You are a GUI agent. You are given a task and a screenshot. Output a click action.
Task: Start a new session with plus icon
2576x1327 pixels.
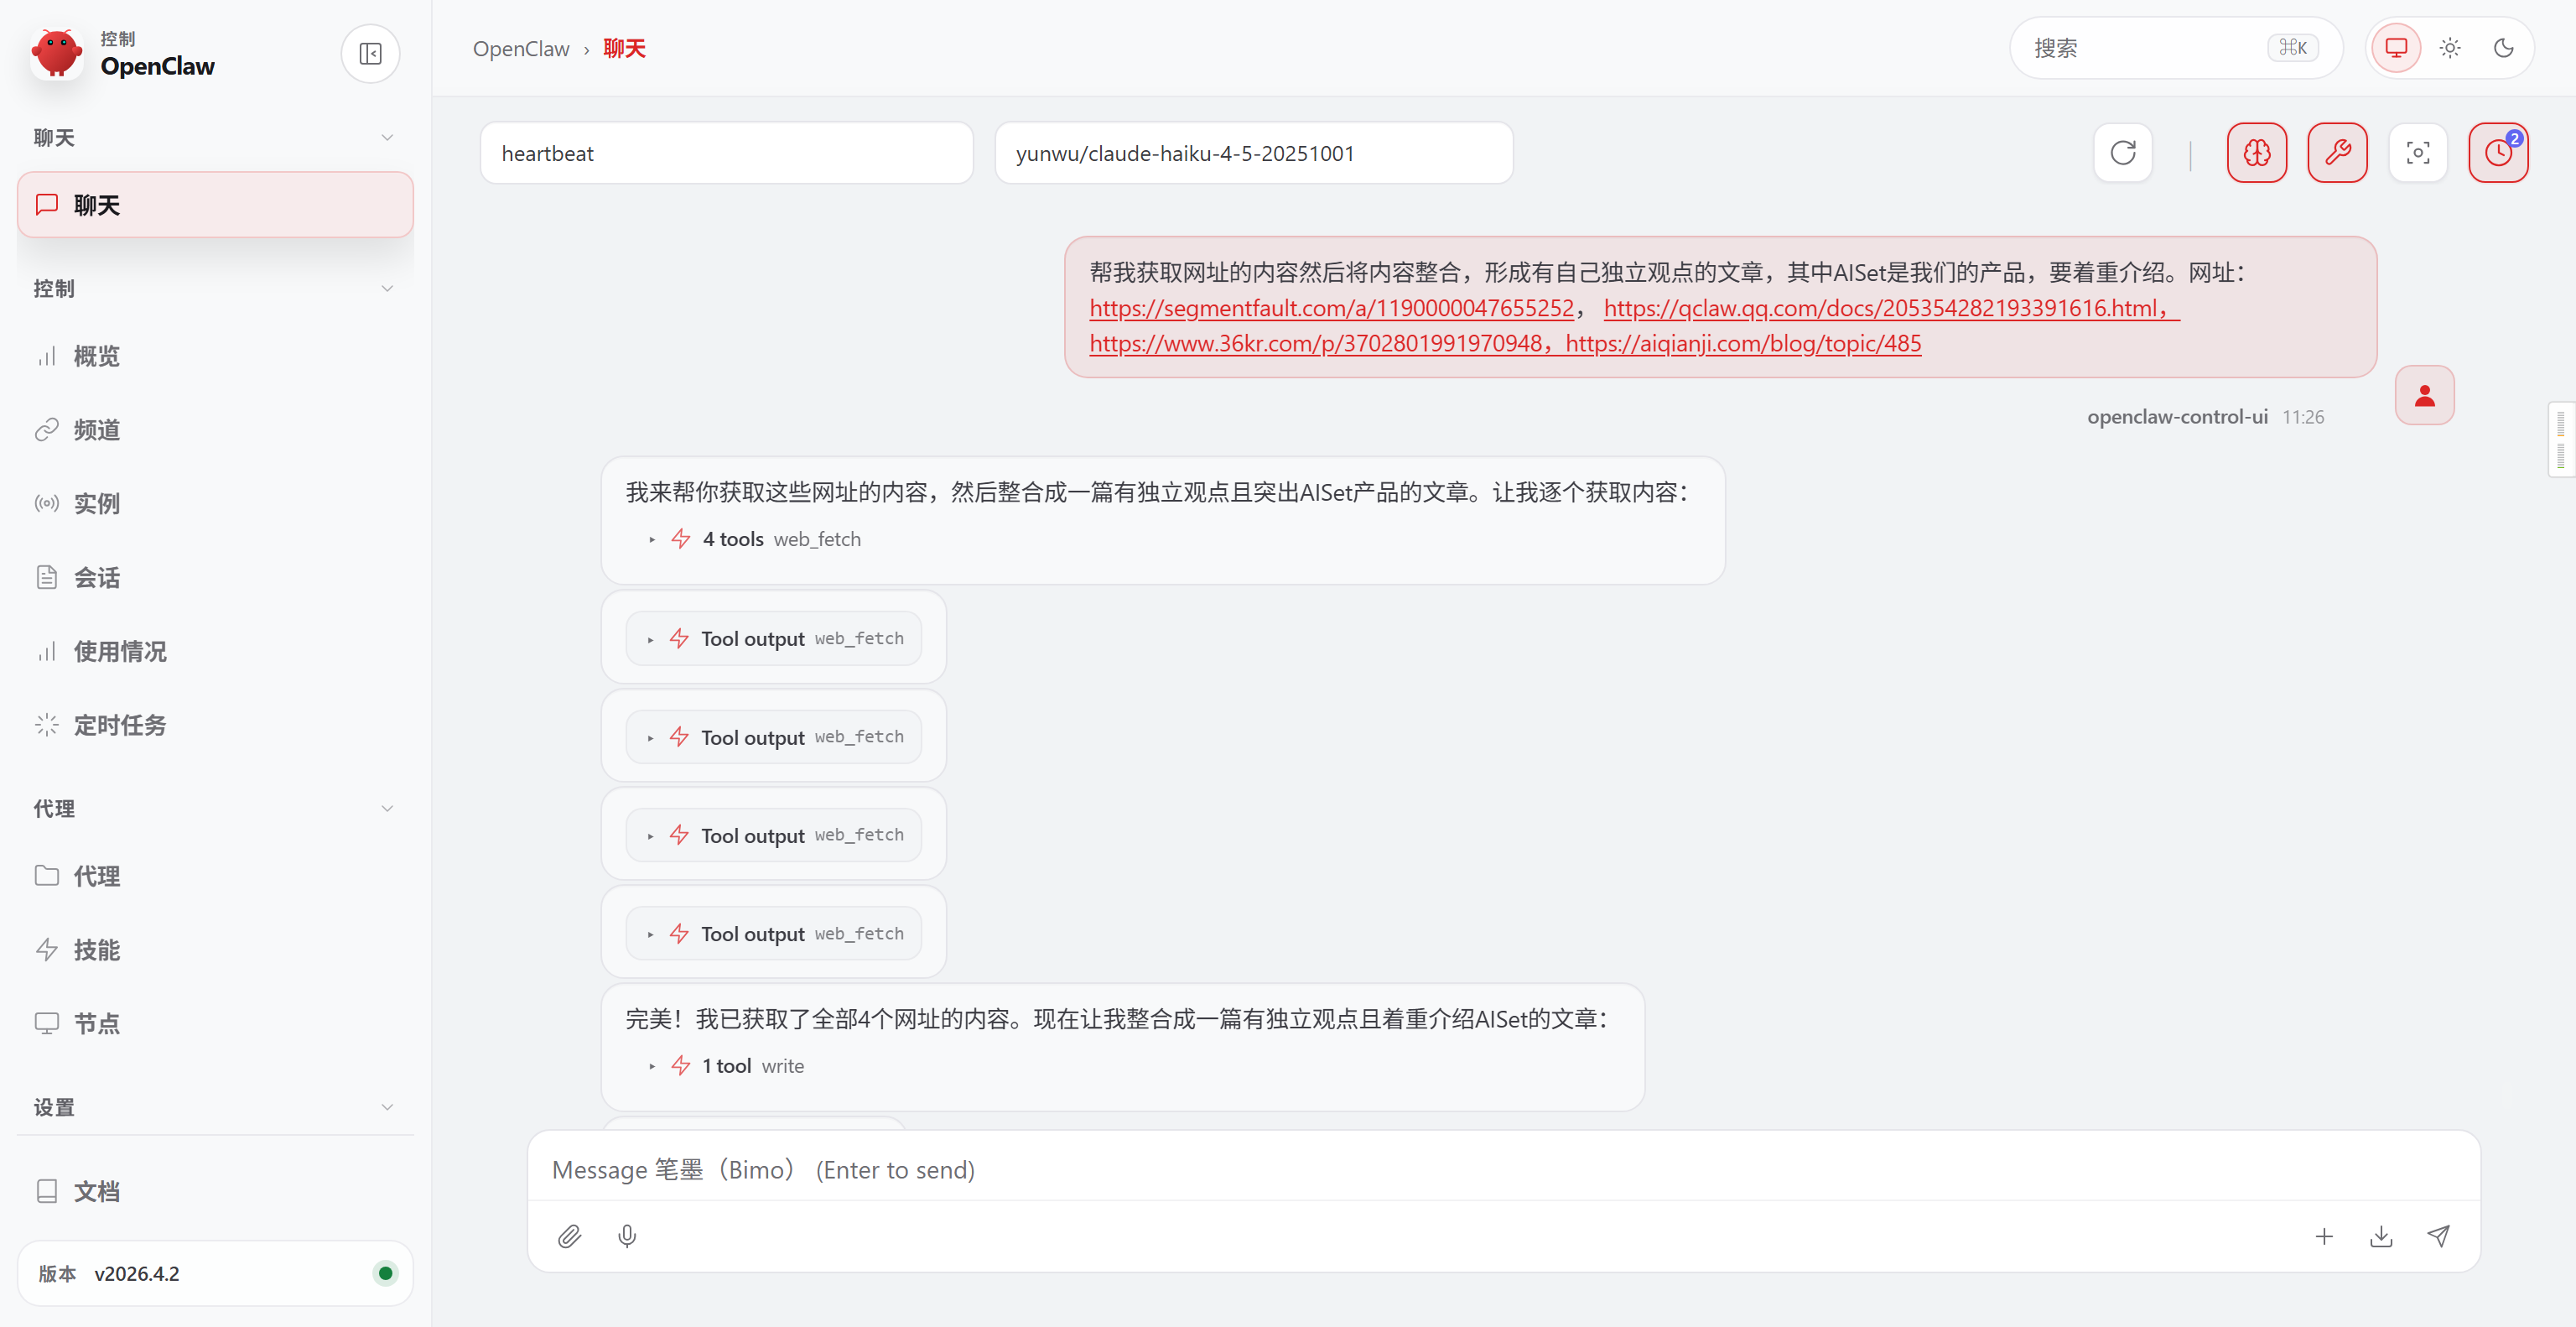[x=2324, y=1236]
